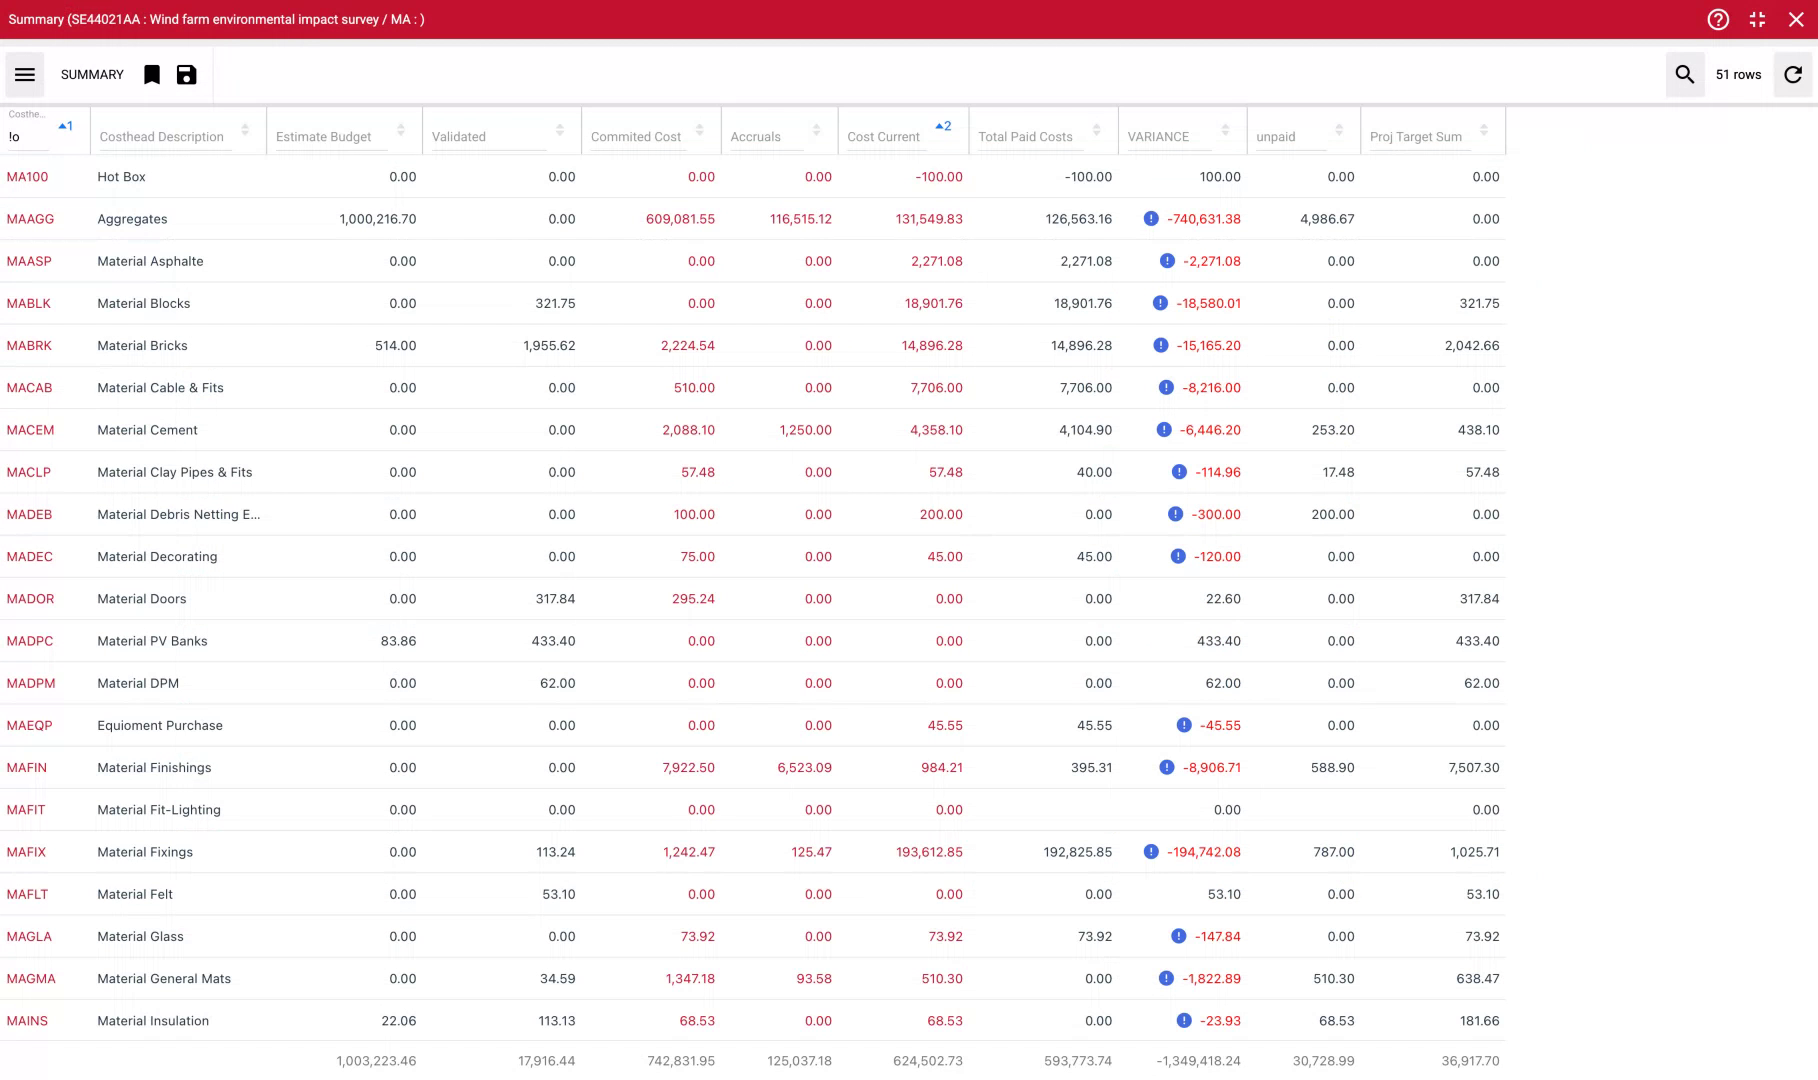Toggle sort on Total Paid Costs
The image size is (1818, 1080).
tap(1097, 131)
